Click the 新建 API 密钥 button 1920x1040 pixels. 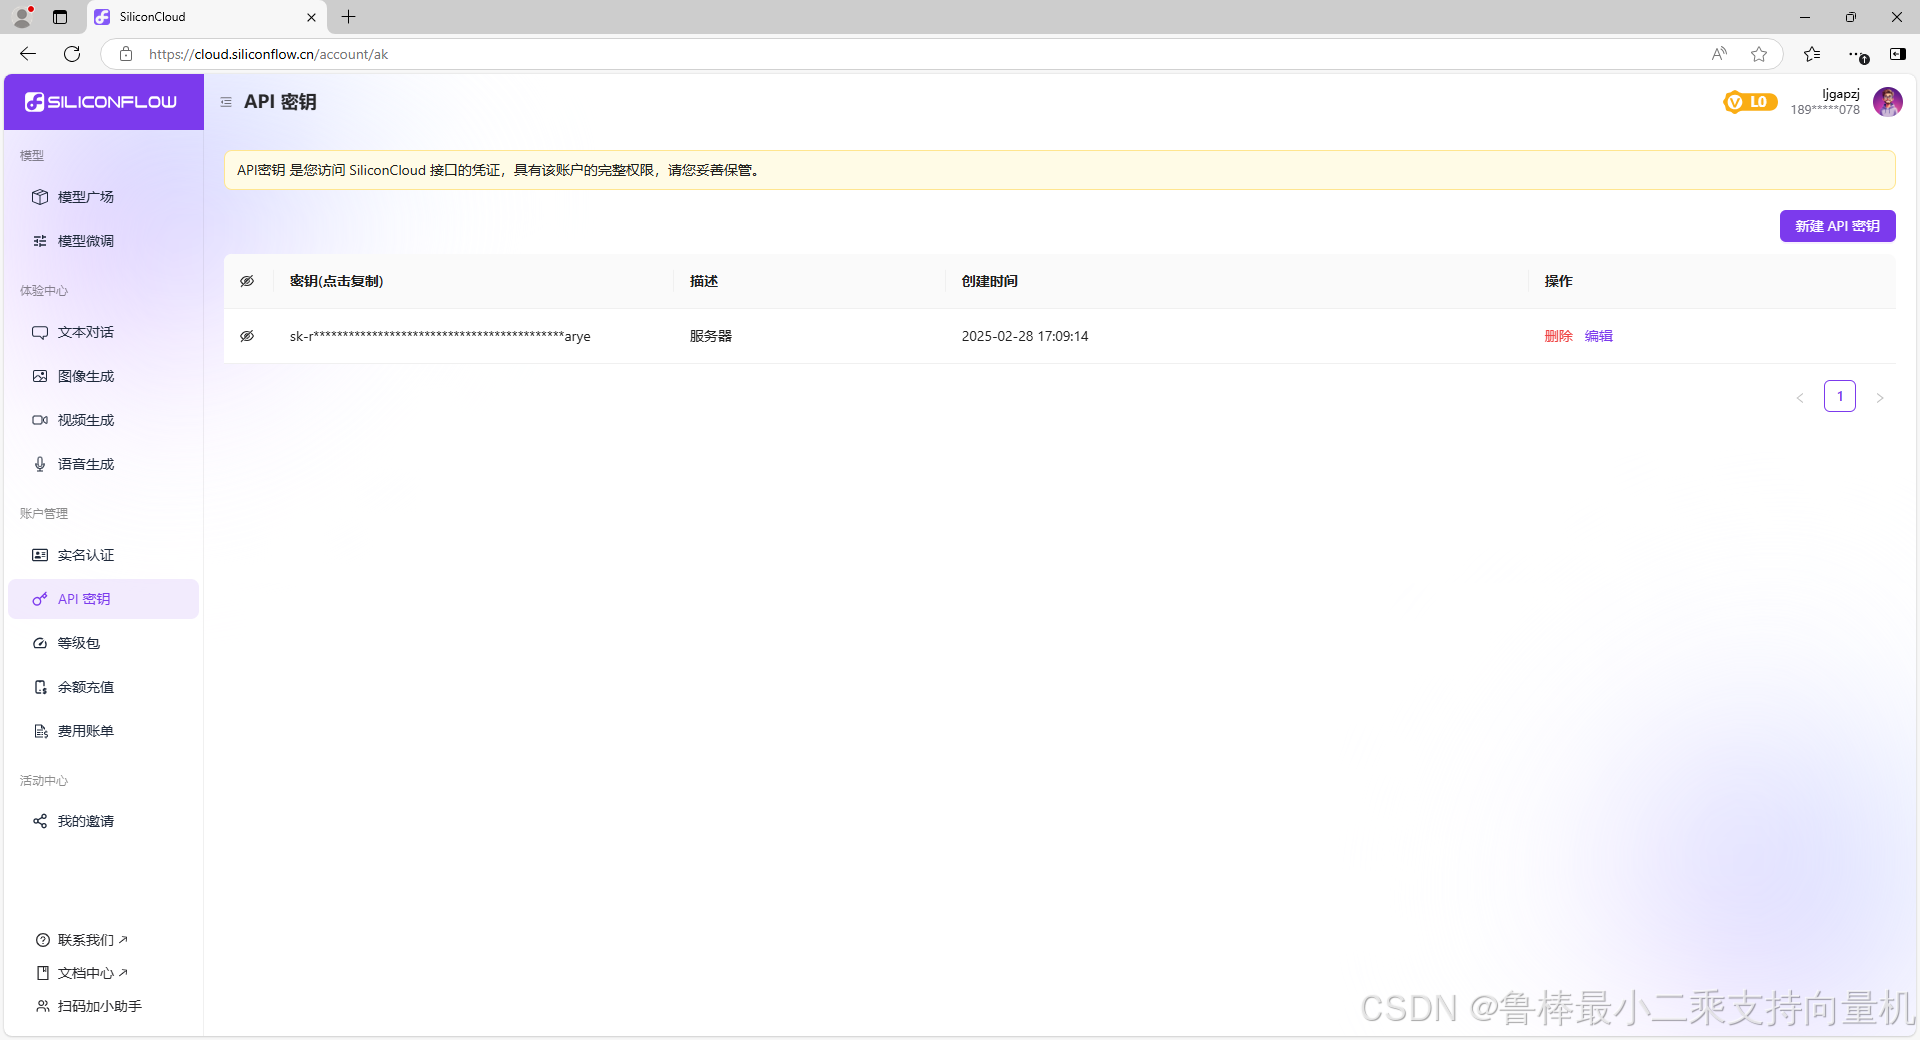(x=1837, y=226)
